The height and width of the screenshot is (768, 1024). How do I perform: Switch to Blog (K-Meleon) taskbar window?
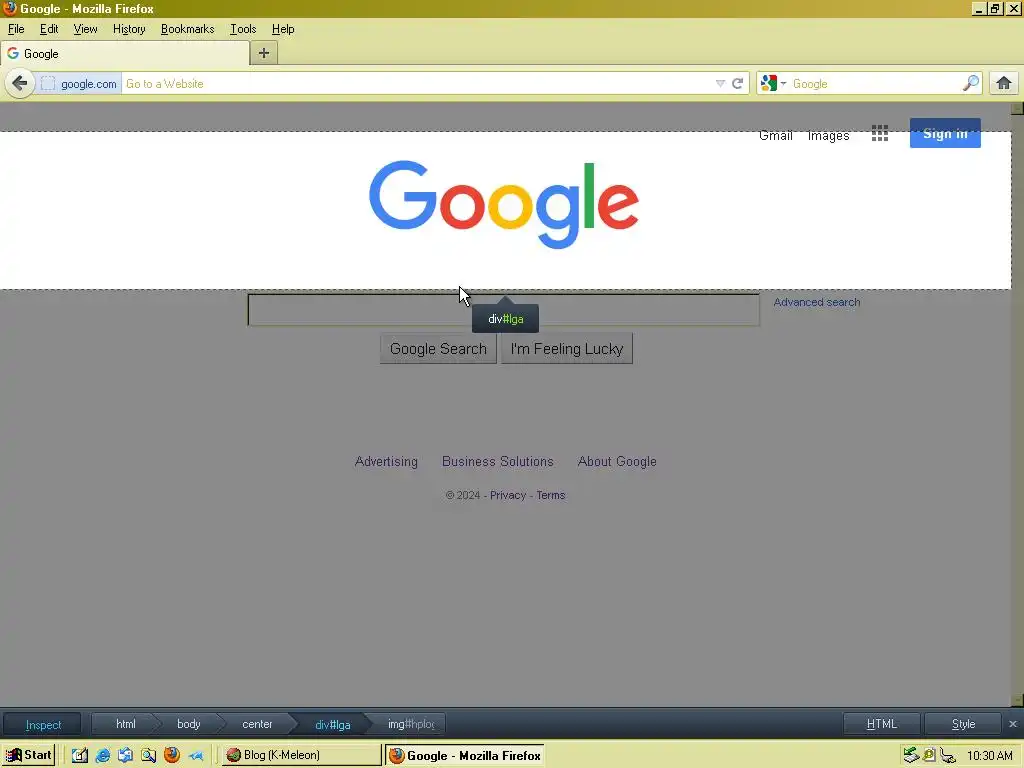click(301, 755)
